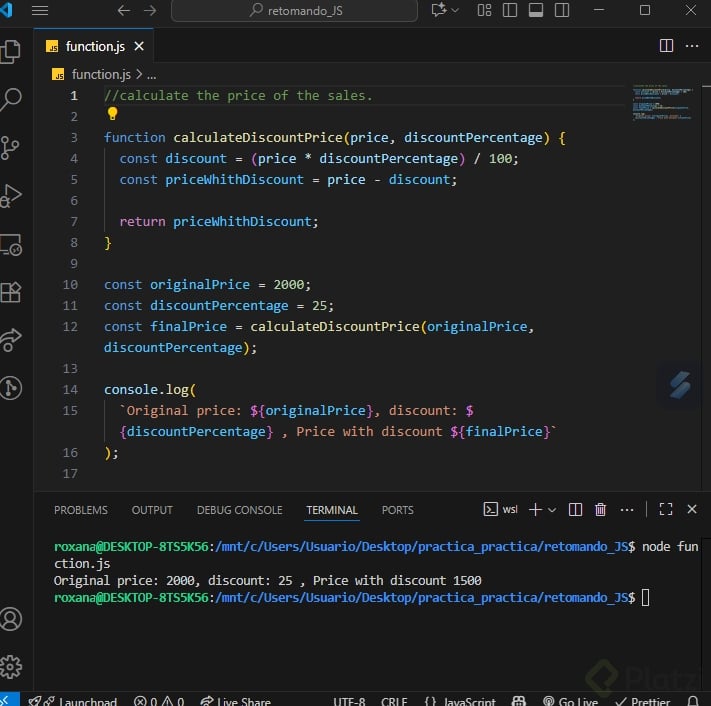
Task: Expand the editor More Actions menu
Action: tap(692, 46)
